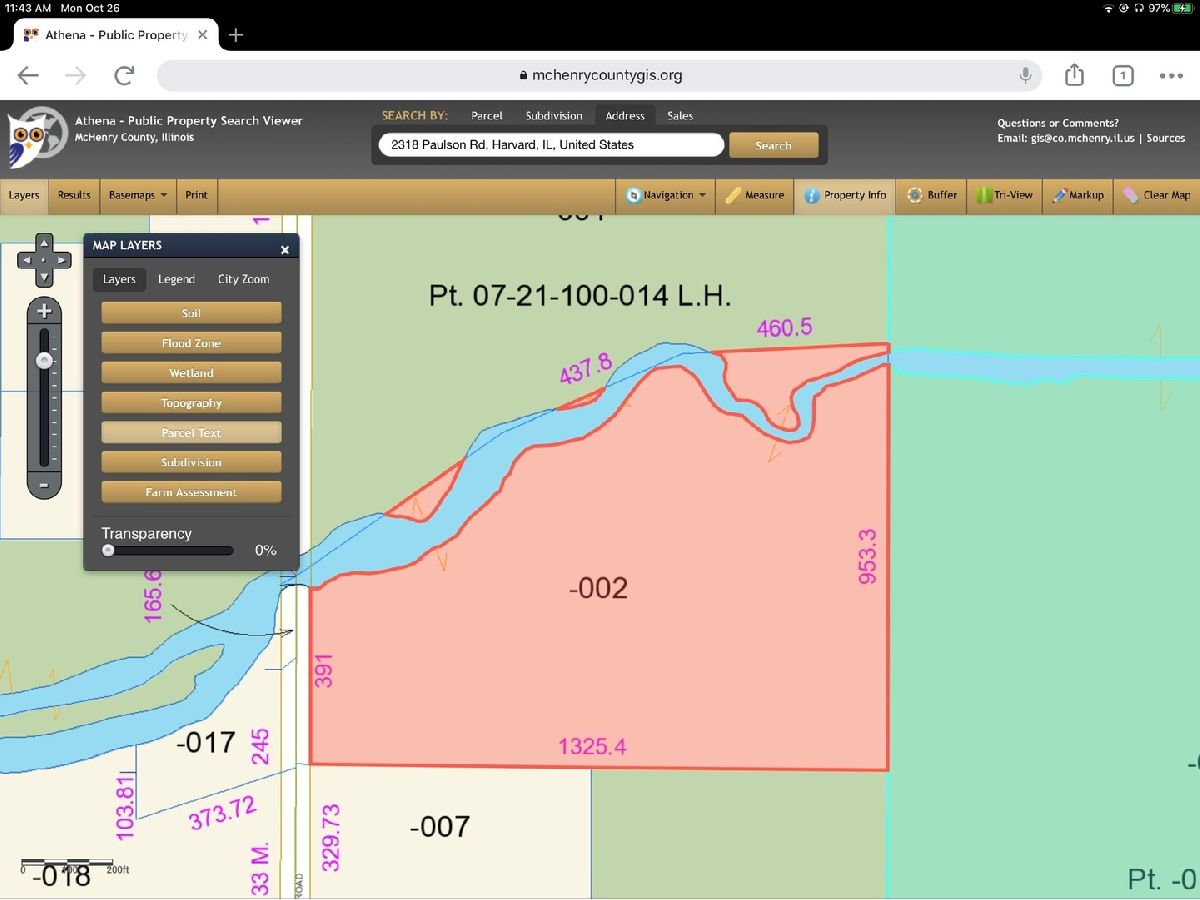The width and height of the screenshot is (1200, 900).
Task: Reload the page in browser
Action: [x=124, y=75]
